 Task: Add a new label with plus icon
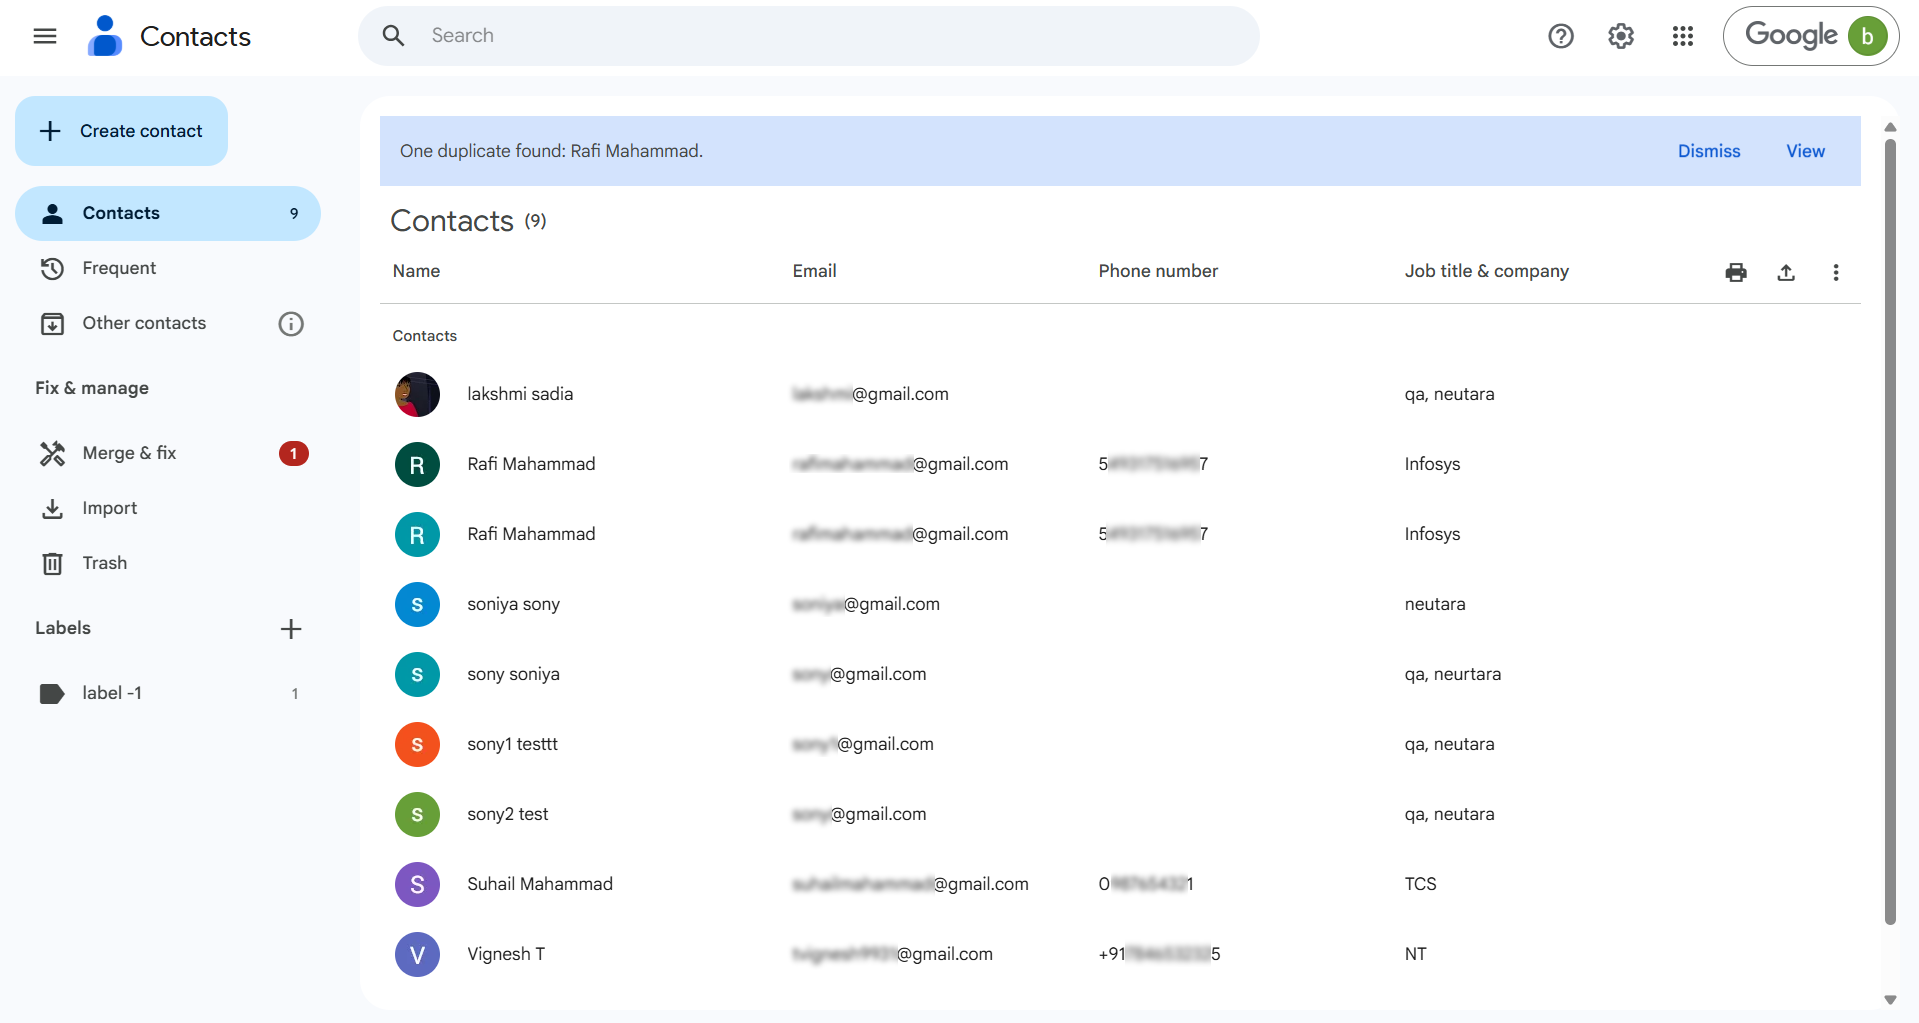coord(291,629)
